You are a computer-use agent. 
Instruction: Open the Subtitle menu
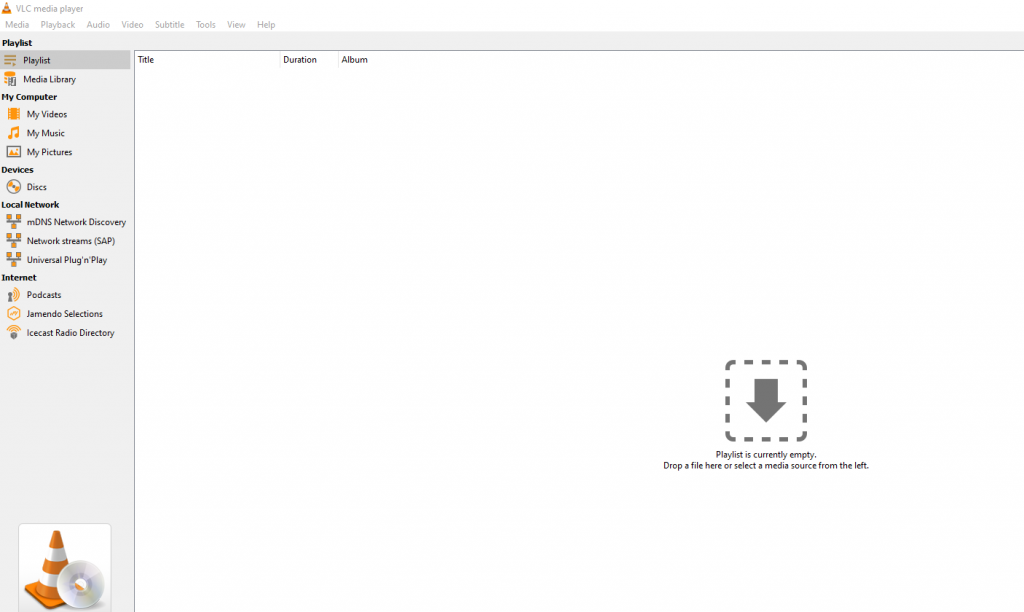pyautogui.click(x=169, y=24)
